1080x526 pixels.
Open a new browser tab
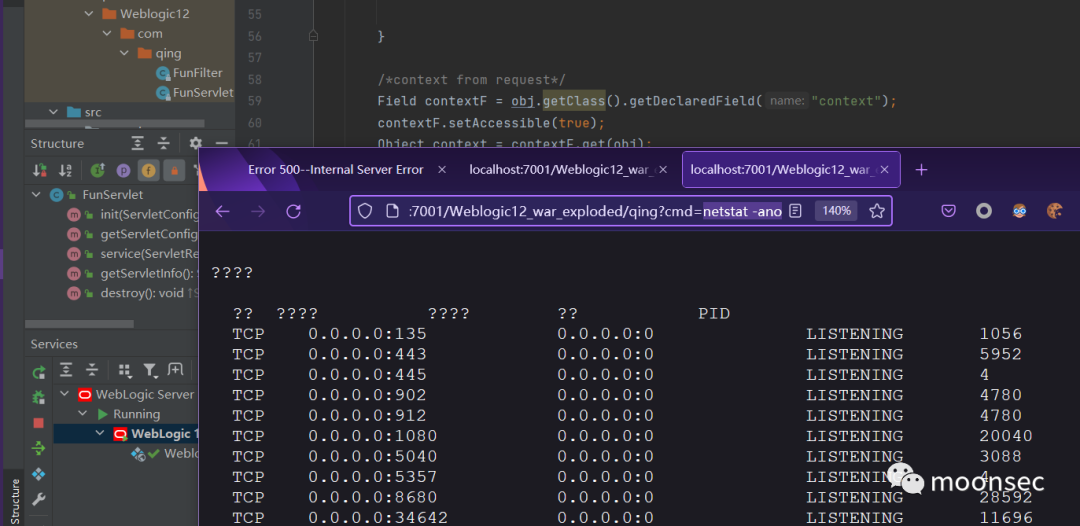click(922, 169)
